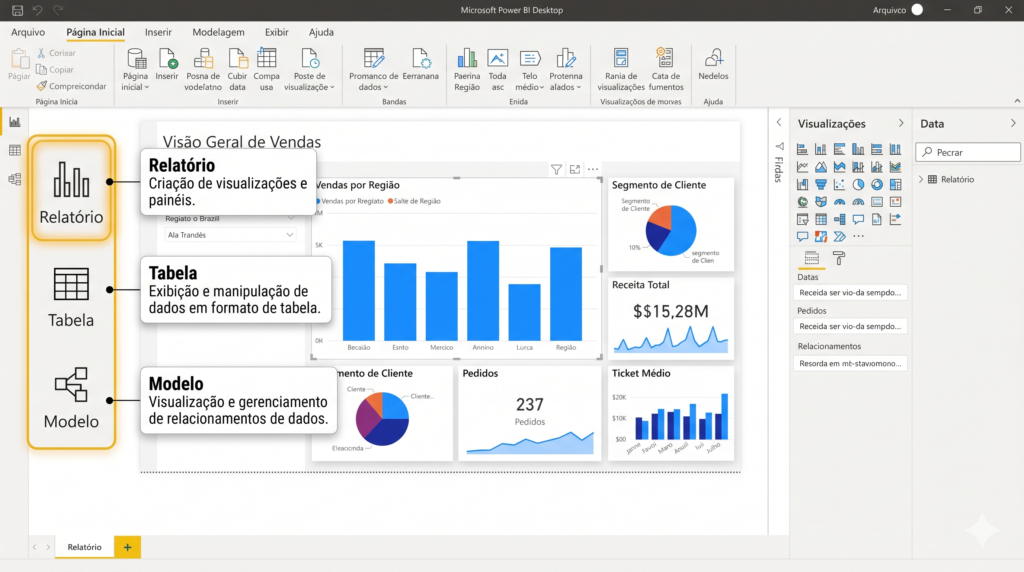The image size is (1024, 572).
Task: Open the Modelagem ribbon tab
Action: [x=218, y=32]
